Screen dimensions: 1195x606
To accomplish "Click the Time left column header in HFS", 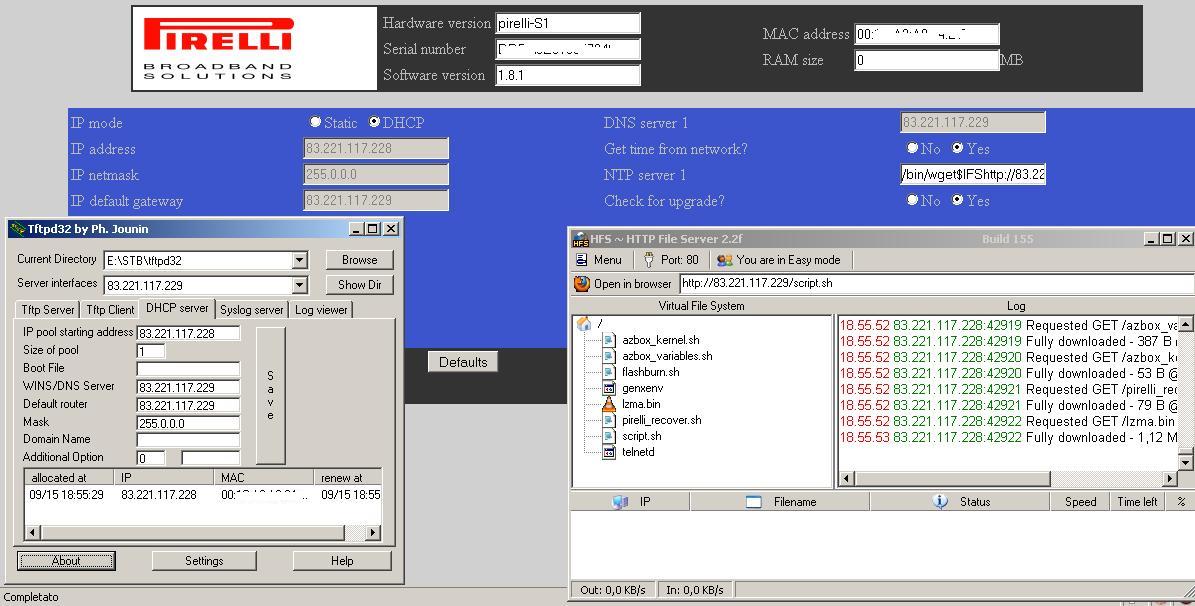I will (x=1138, y=502).
